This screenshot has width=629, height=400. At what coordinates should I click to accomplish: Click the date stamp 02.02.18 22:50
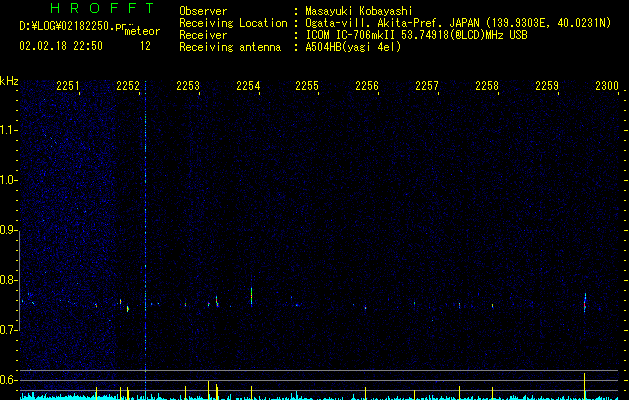[61, 46]
